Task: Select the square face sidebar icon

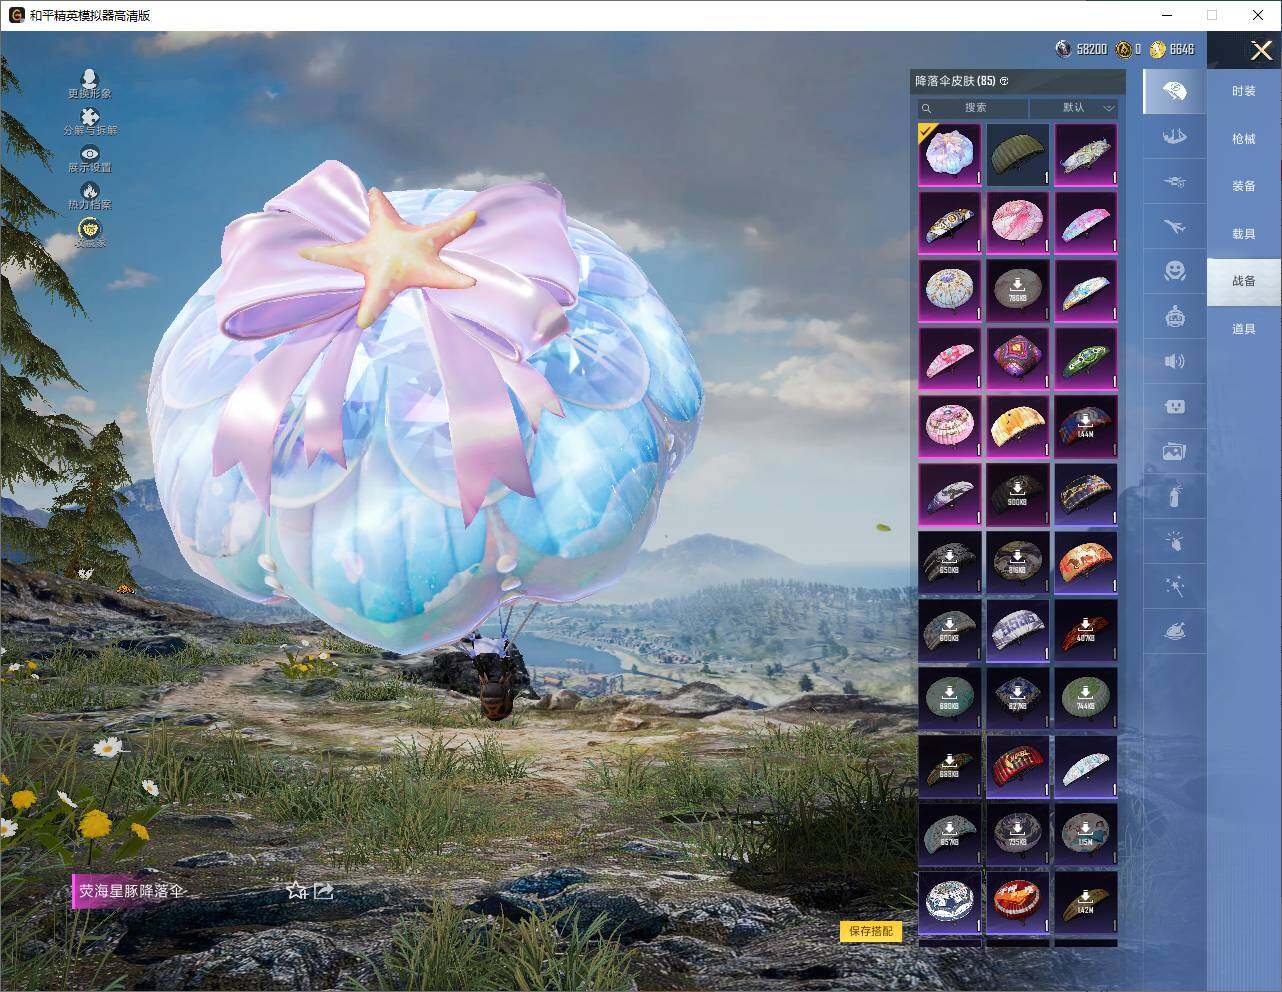Action: click(x=1174, y=406)
